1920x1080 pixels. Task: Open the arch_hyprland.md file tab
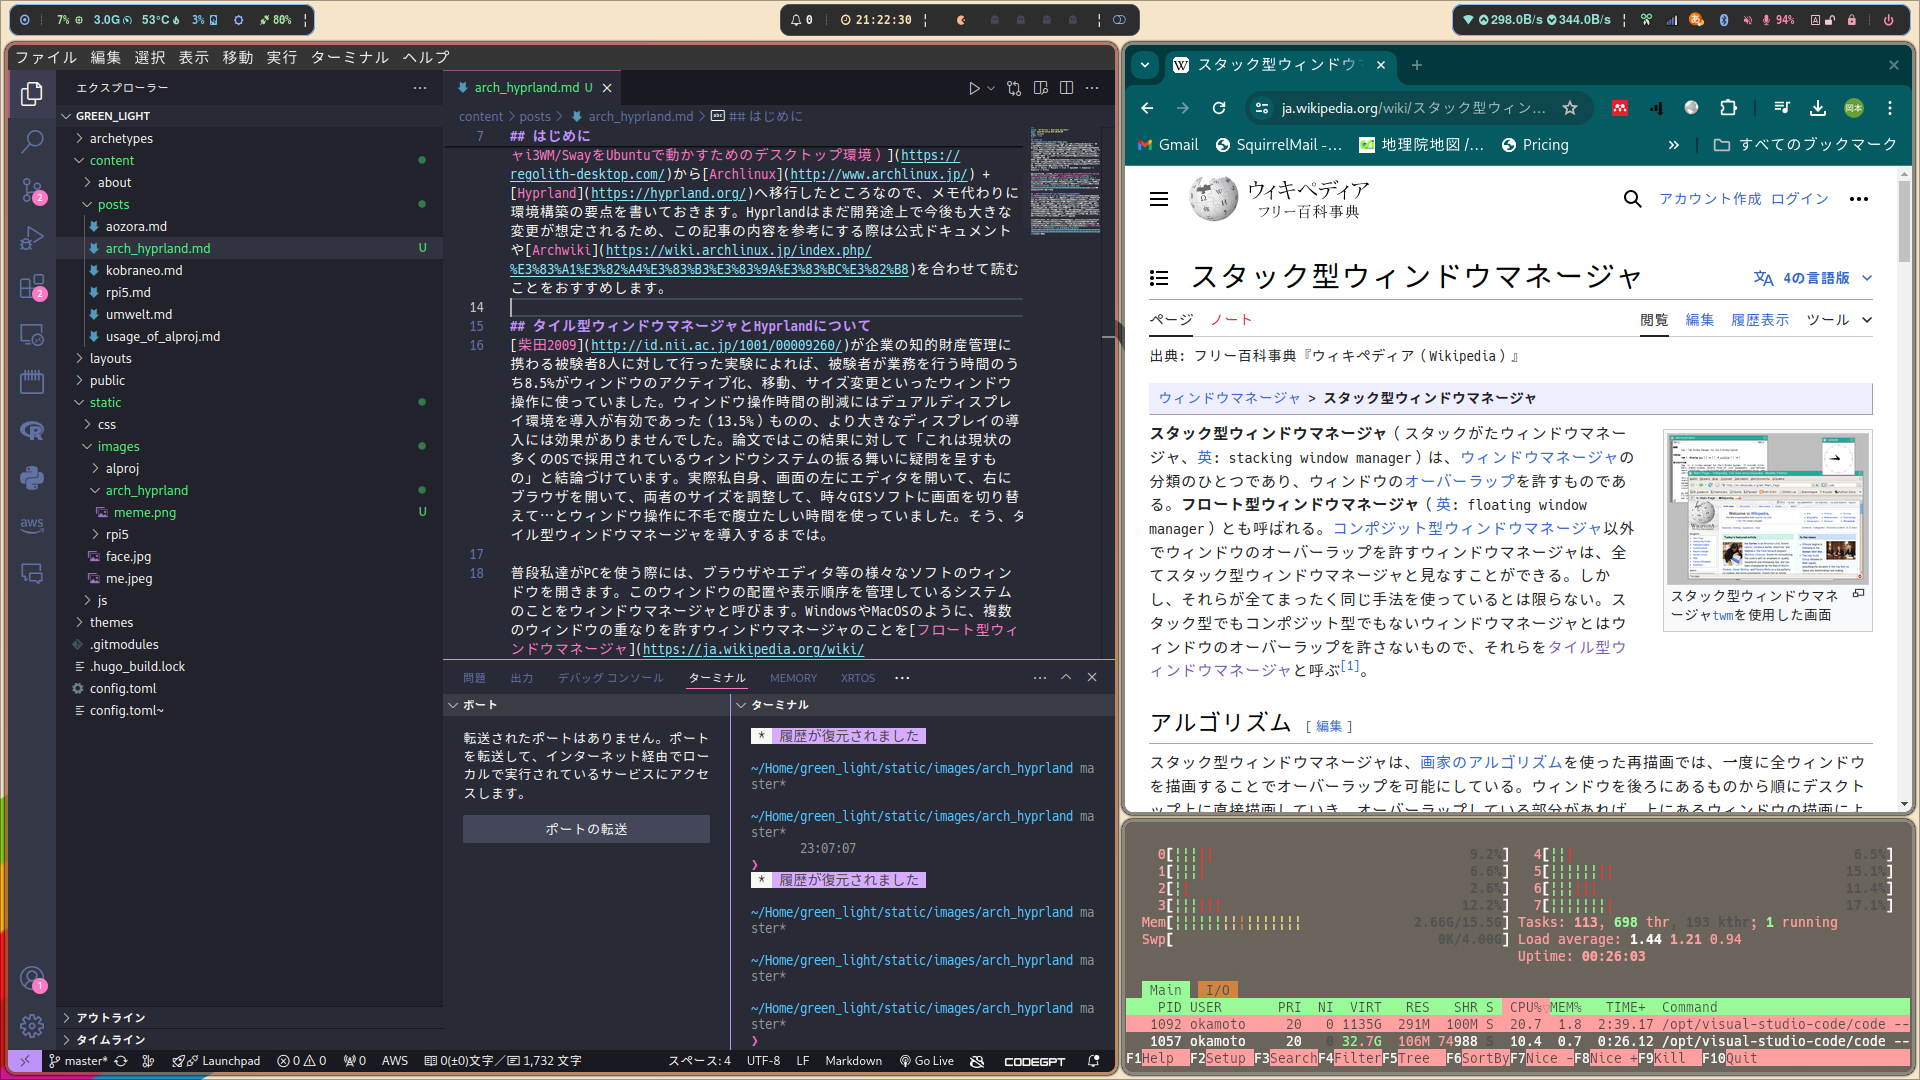[x=525, y=87]
